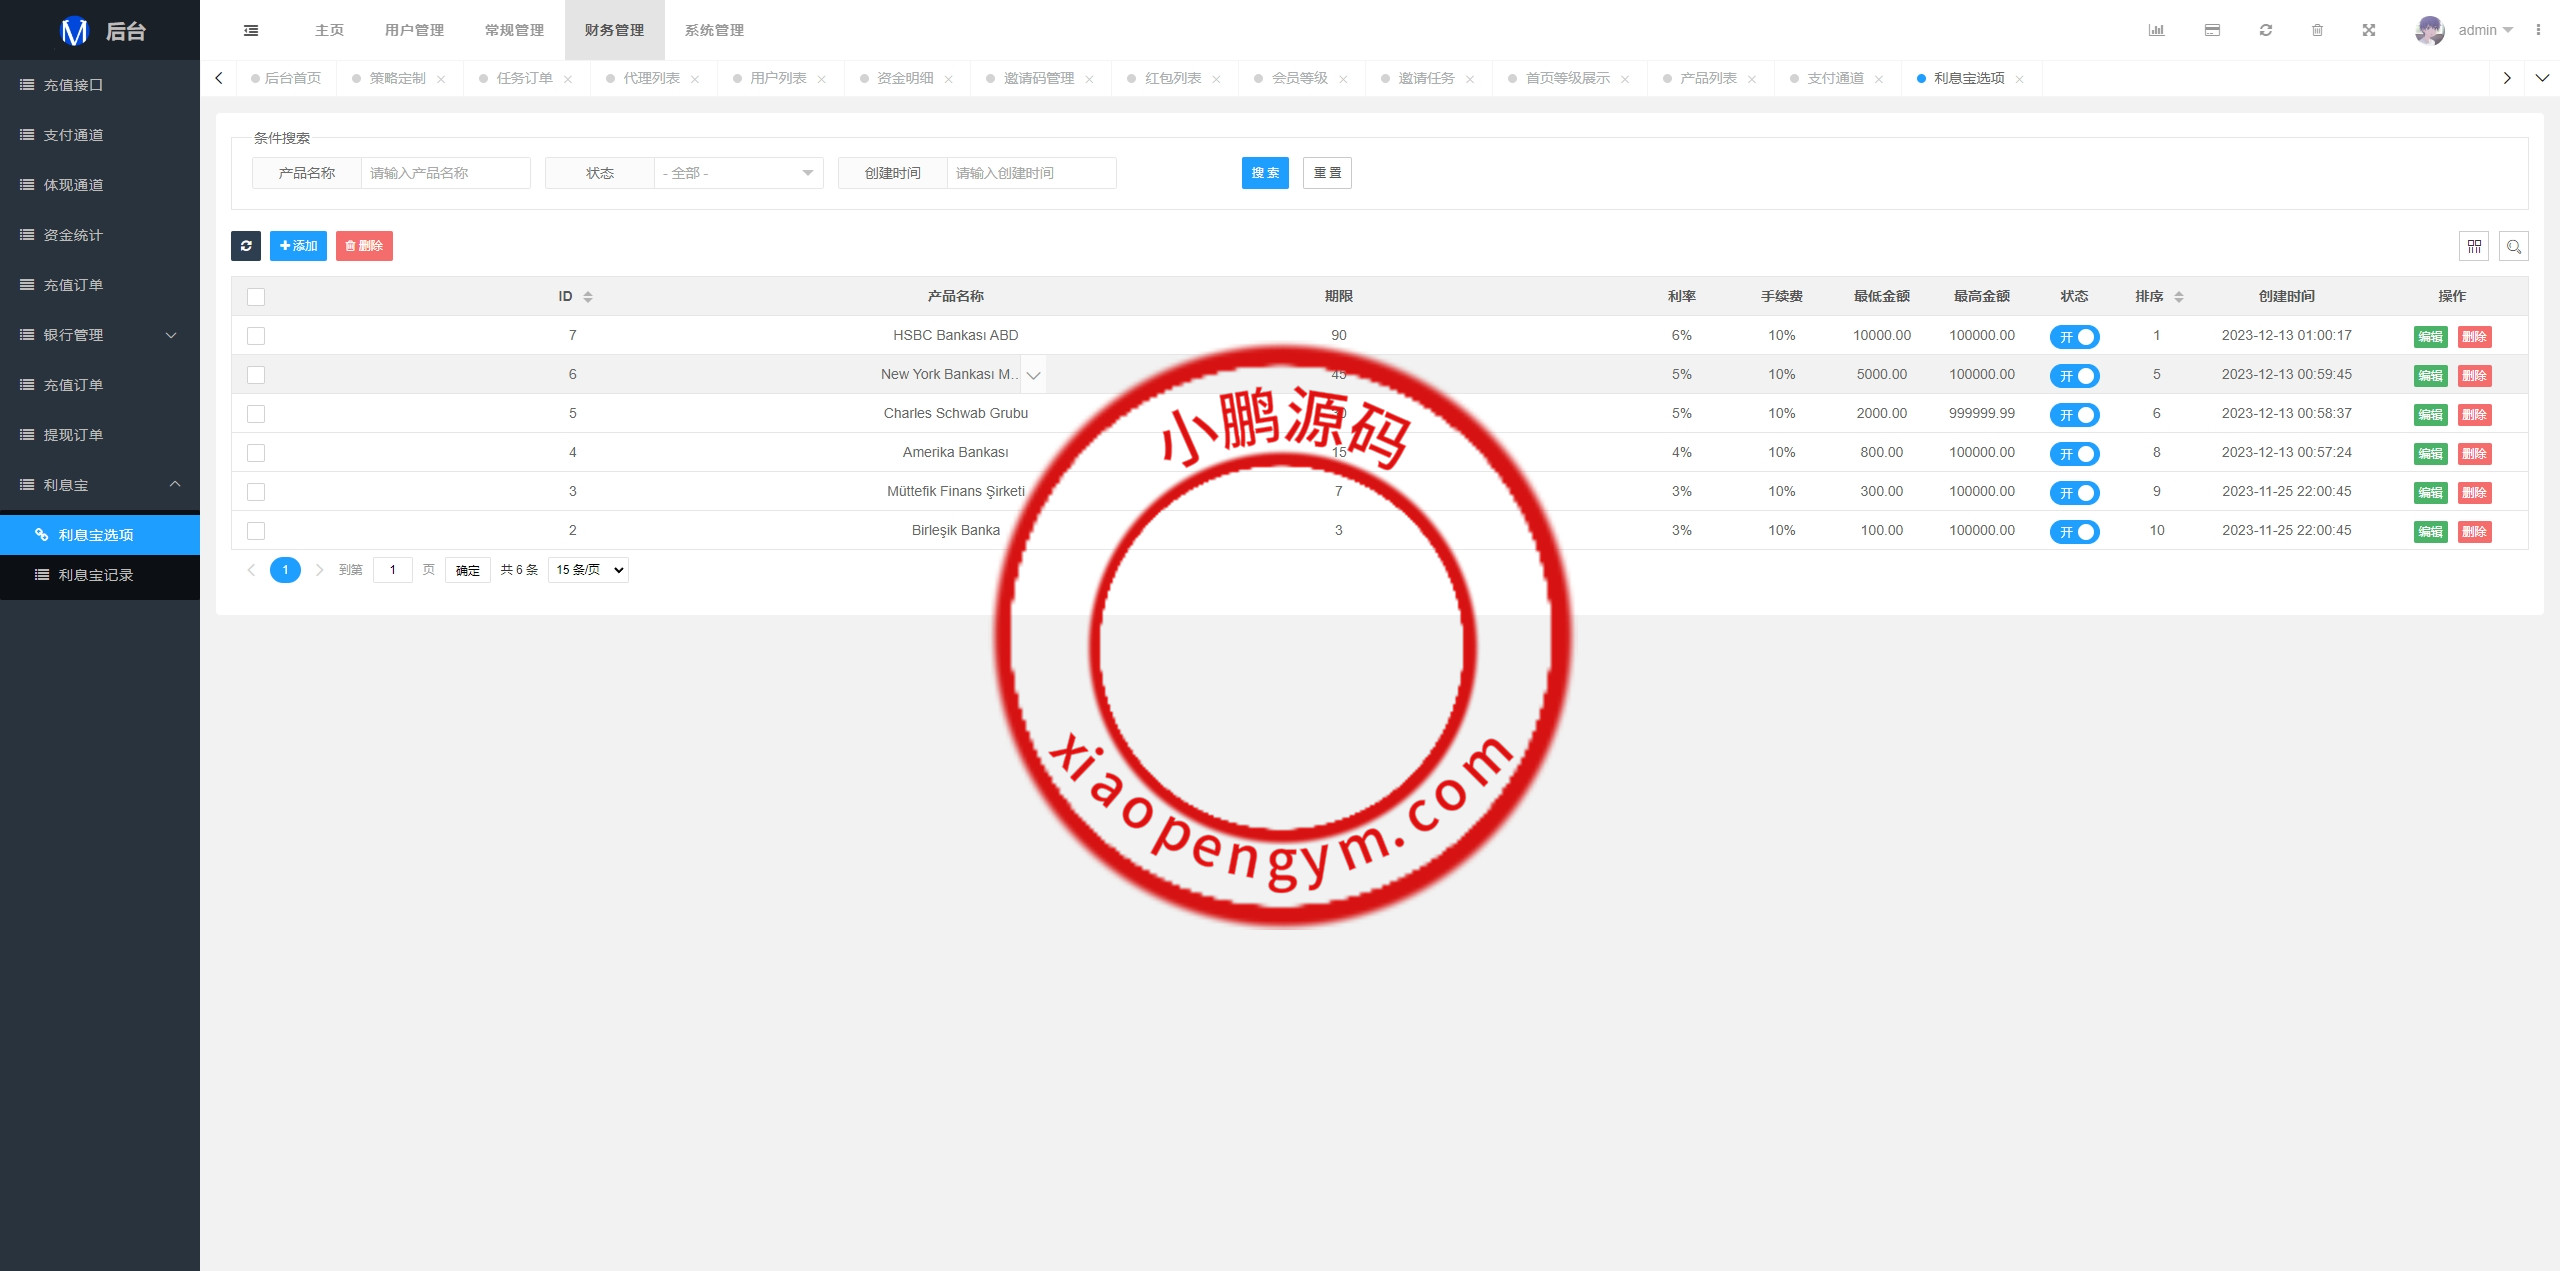Click the dark table refresh icon button
This screenshot has width=2560, height=1271.
[246, 246]
